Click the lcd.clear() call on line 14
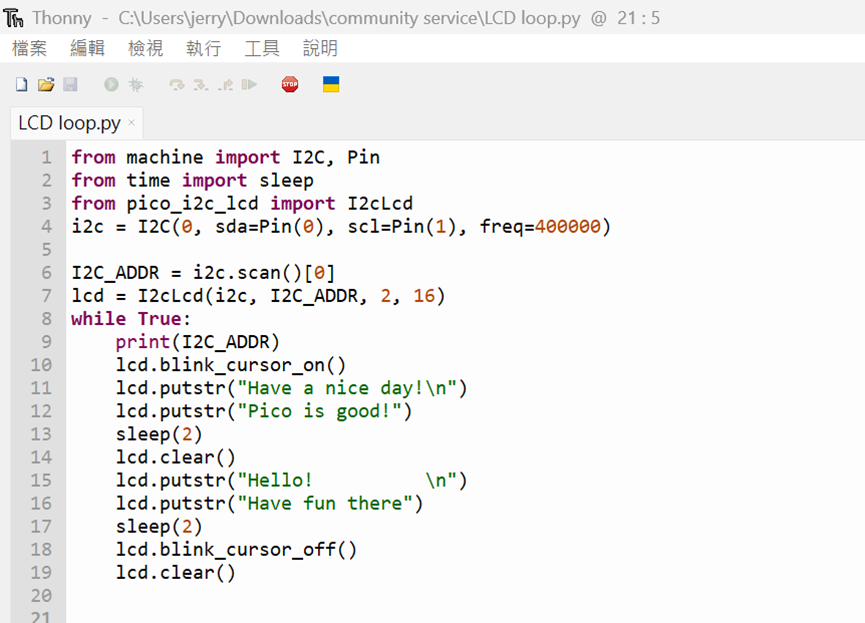Screen dimensions: 865x623 (175, 457)
